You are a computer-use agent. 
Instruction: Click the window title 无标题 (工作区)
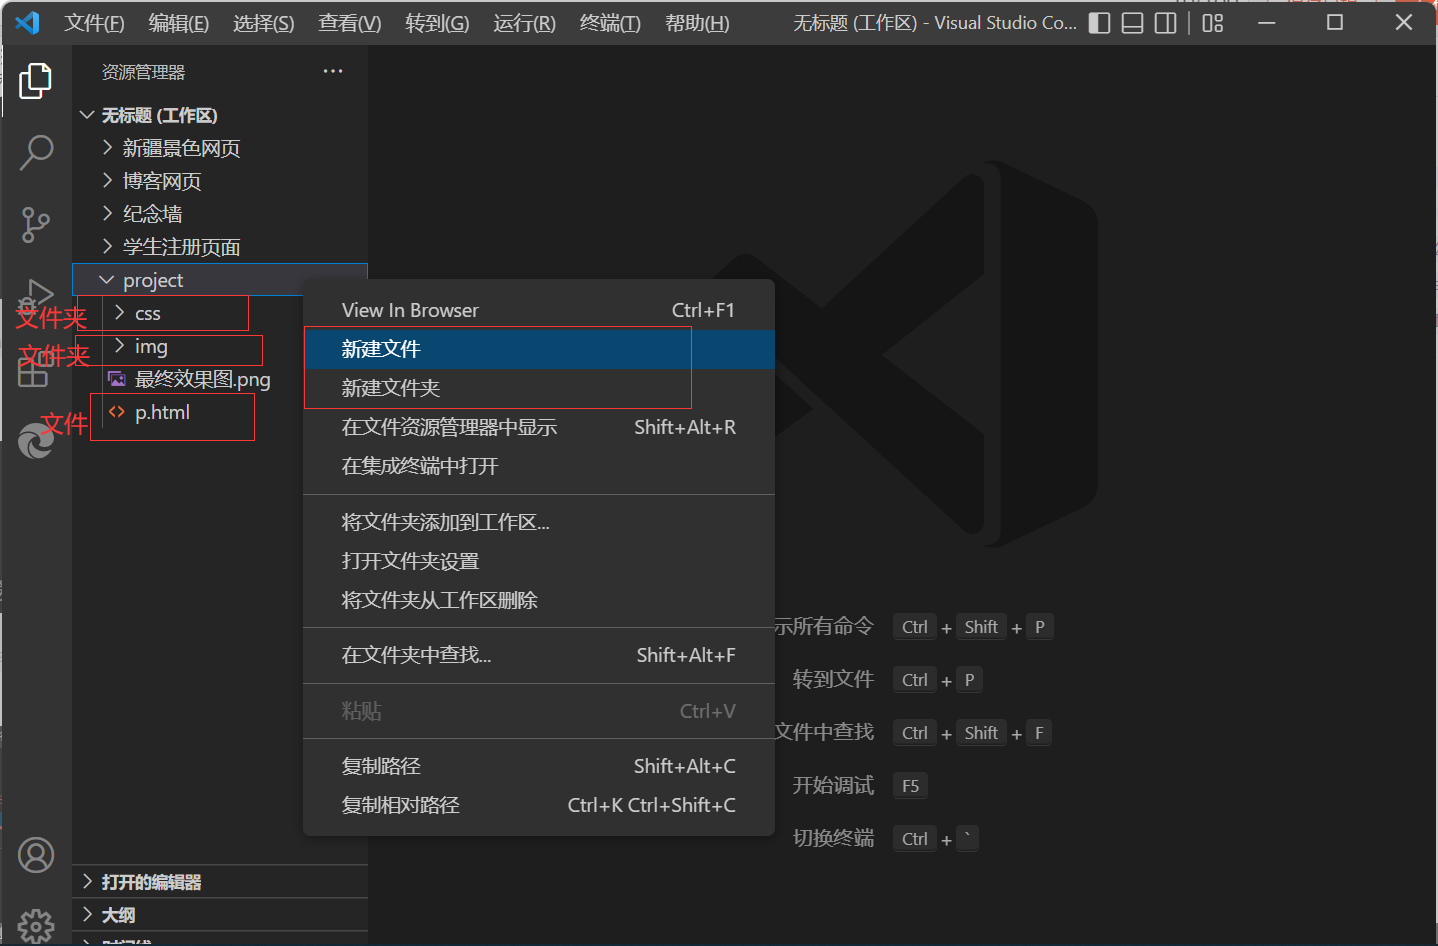click(x=855, y=23)
